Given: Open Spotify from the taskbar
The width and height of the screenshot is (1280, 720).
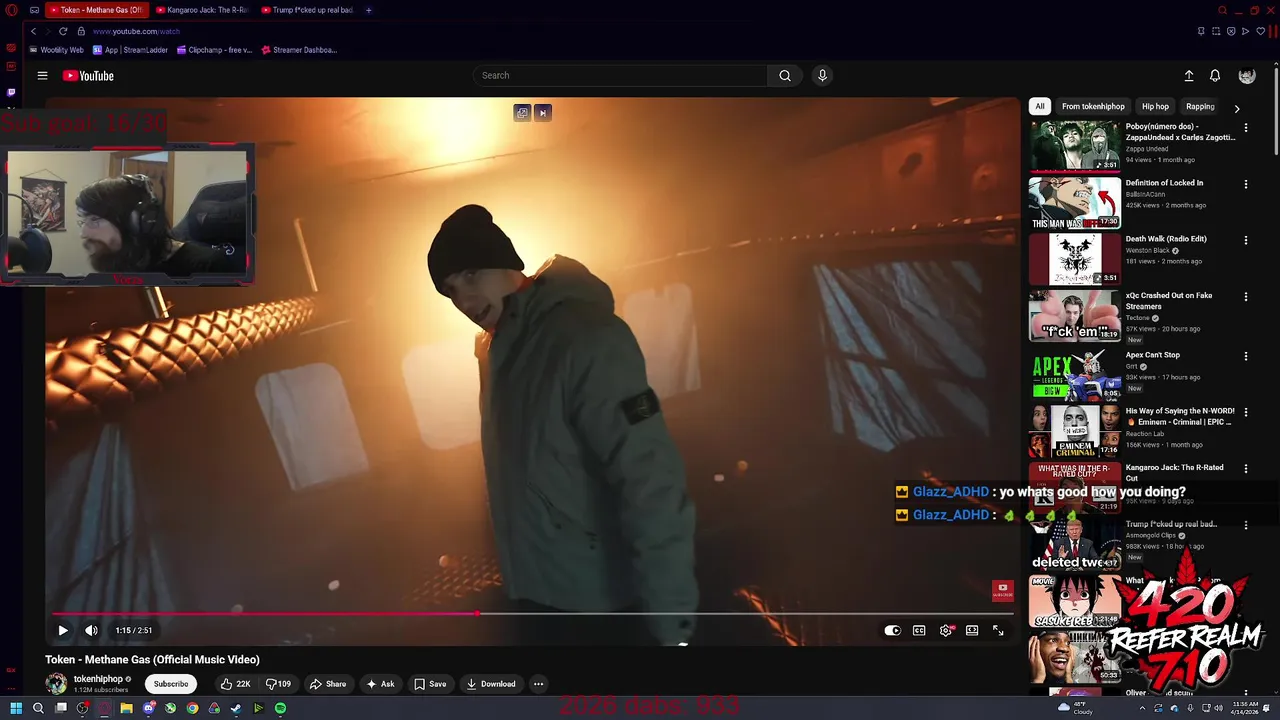Looking at the screenshot, I should 280,708.
